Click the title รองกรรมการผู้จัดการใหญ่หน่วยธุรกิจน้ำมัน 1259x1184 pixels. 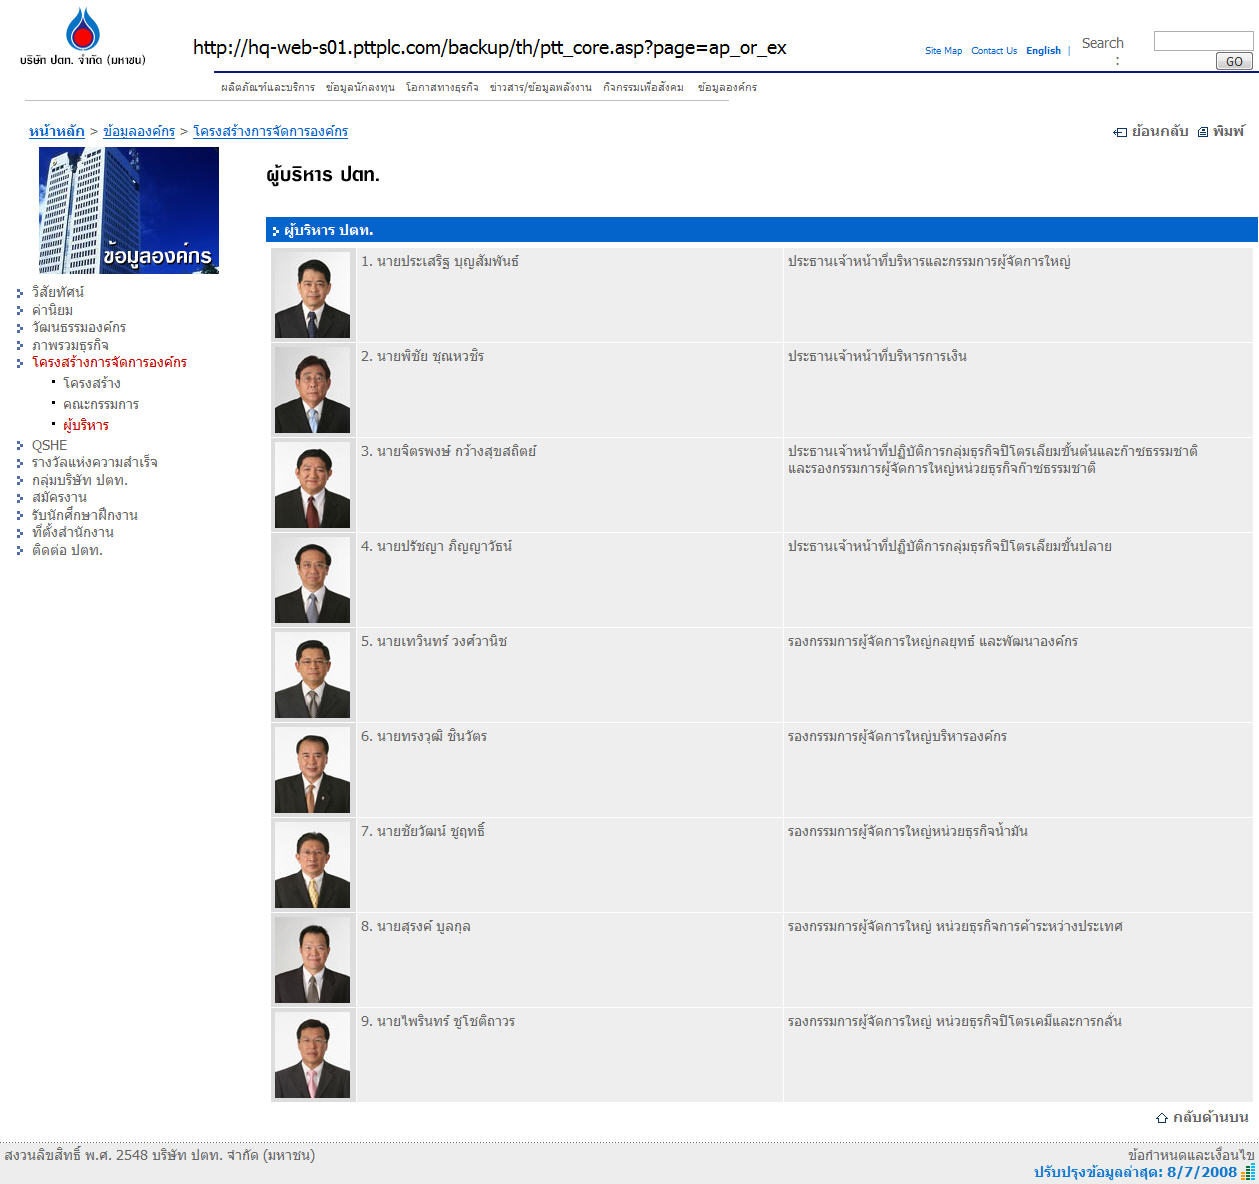click(x=908, y=831)
